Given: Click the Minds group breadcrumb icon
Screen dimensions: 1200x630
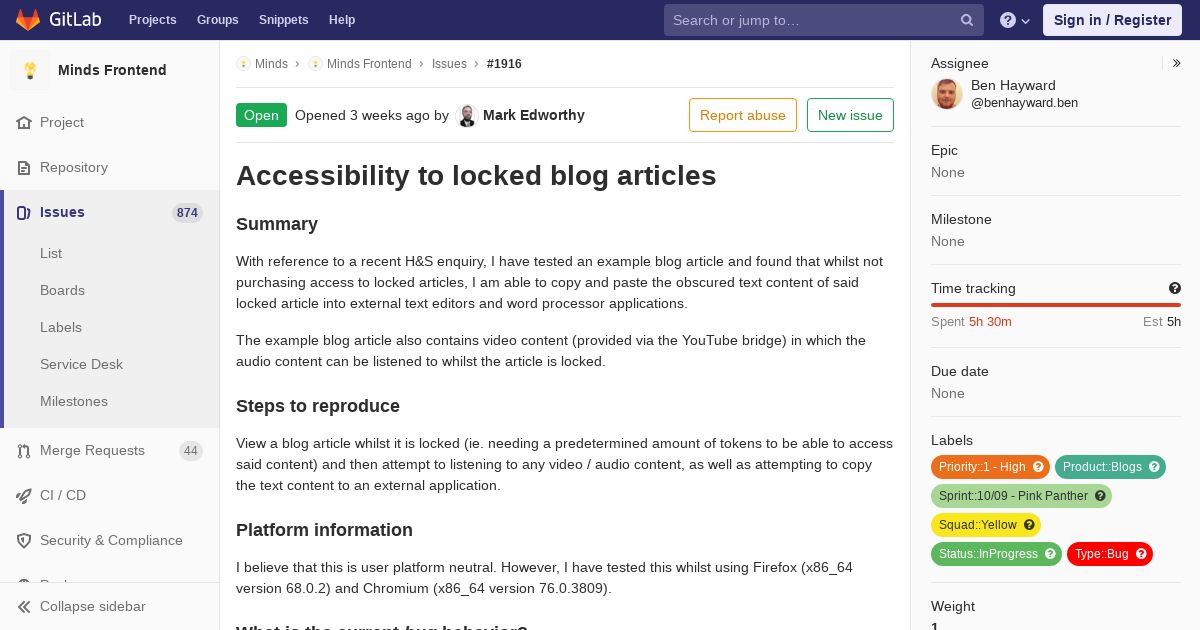Looking at the screenshot, I should point(243,63).
